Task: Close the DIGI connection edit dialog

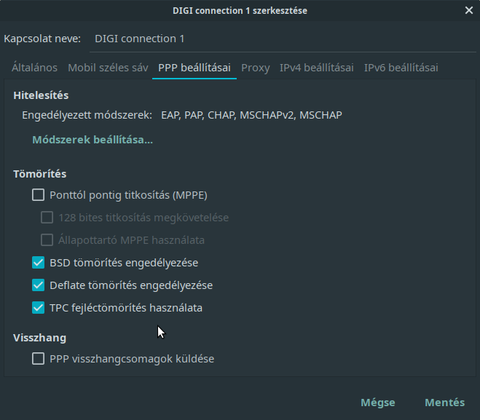Action: [469, 11]
